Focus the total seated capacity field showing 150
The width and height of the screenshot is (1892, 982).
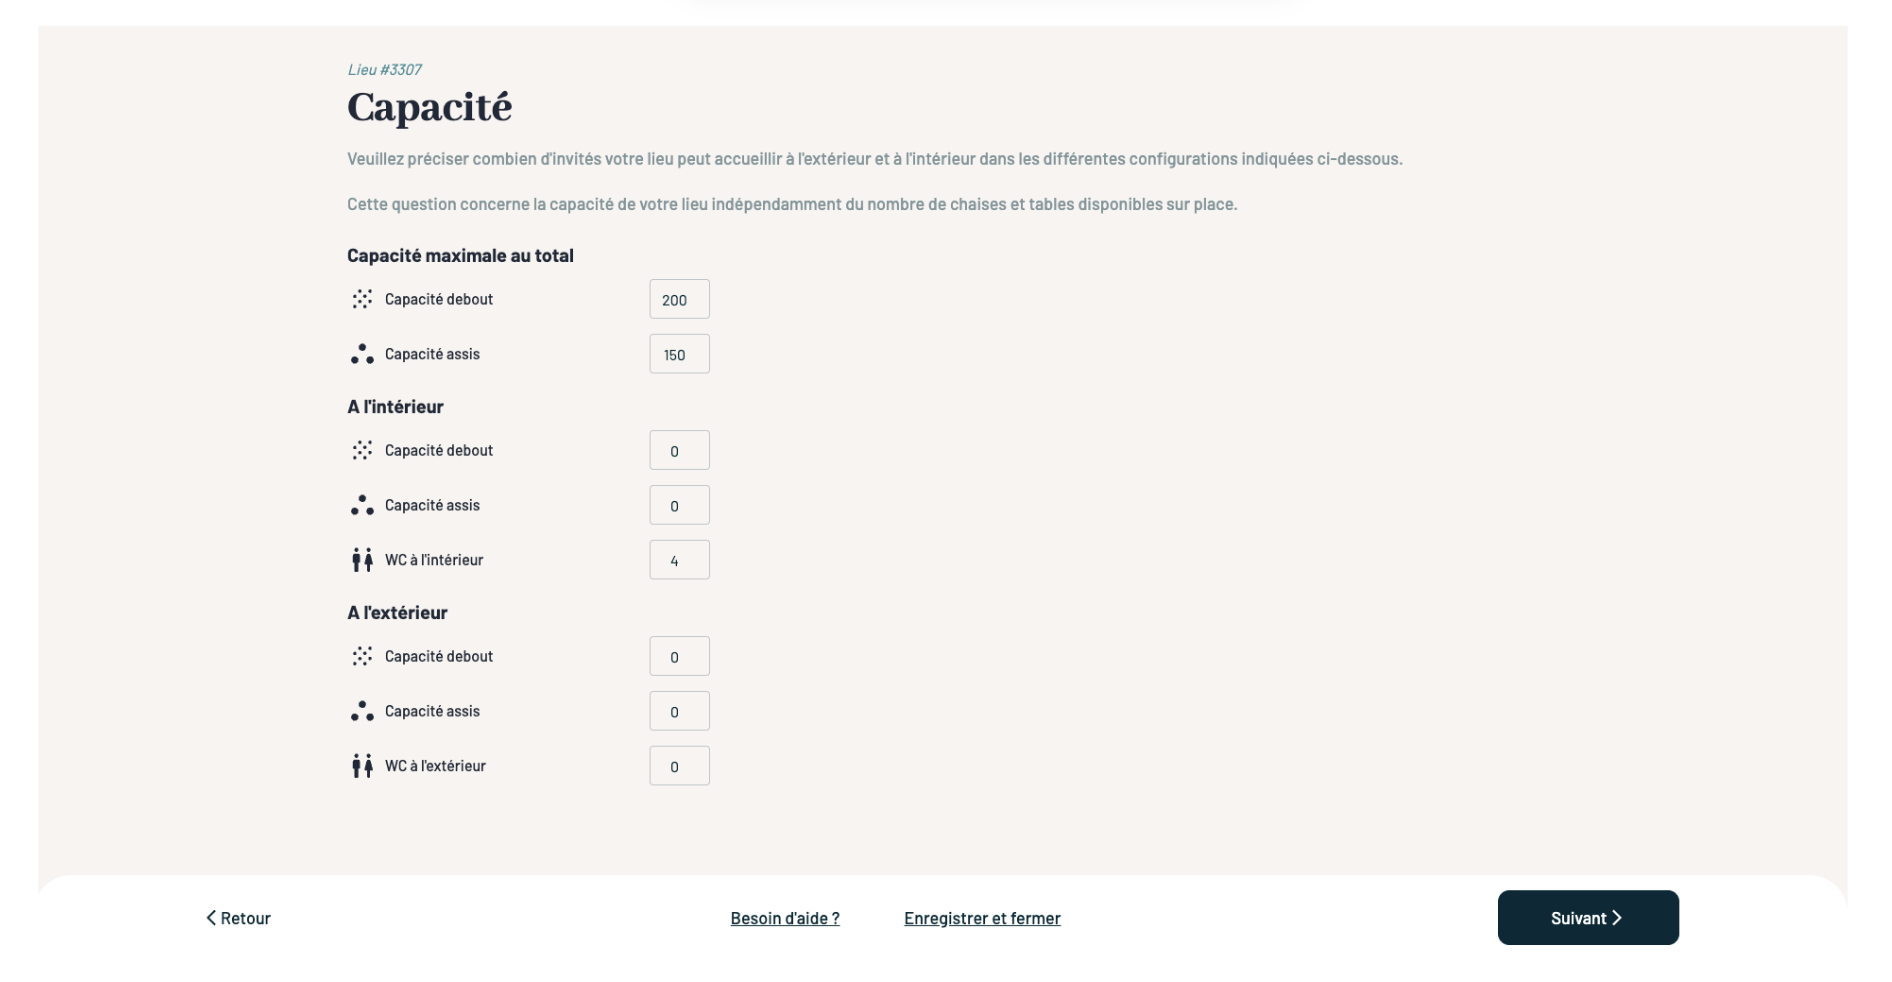(679, 354)
